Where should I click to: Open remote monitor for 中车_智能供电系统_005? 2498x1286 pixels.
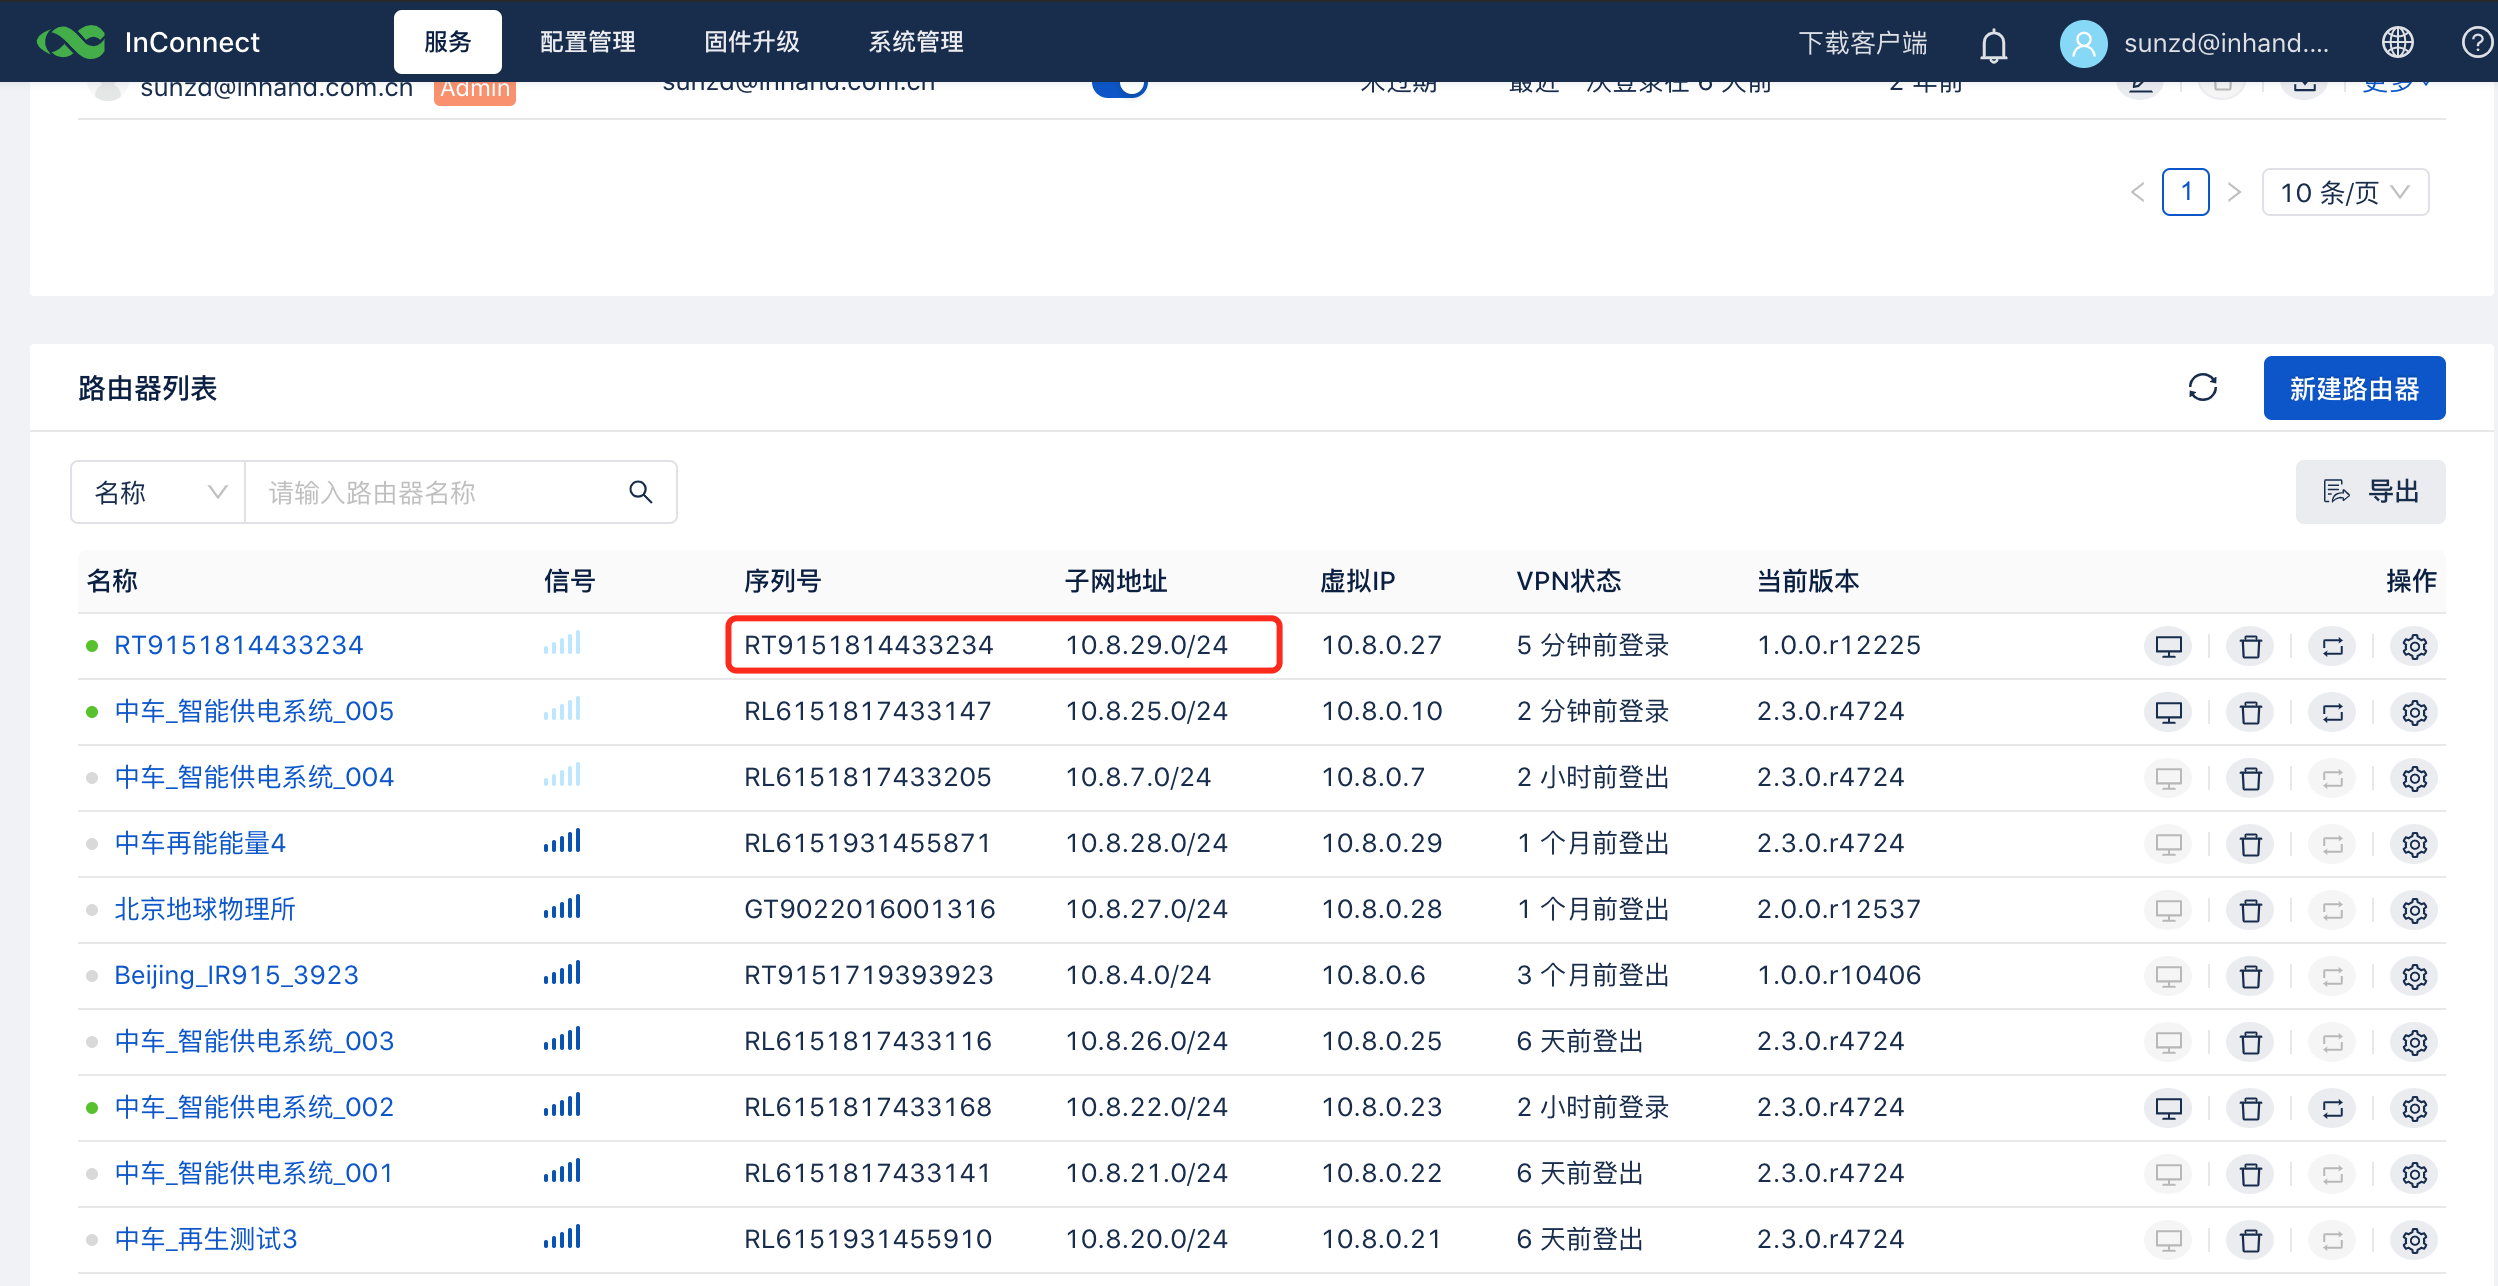click(x=2168, y=713)
